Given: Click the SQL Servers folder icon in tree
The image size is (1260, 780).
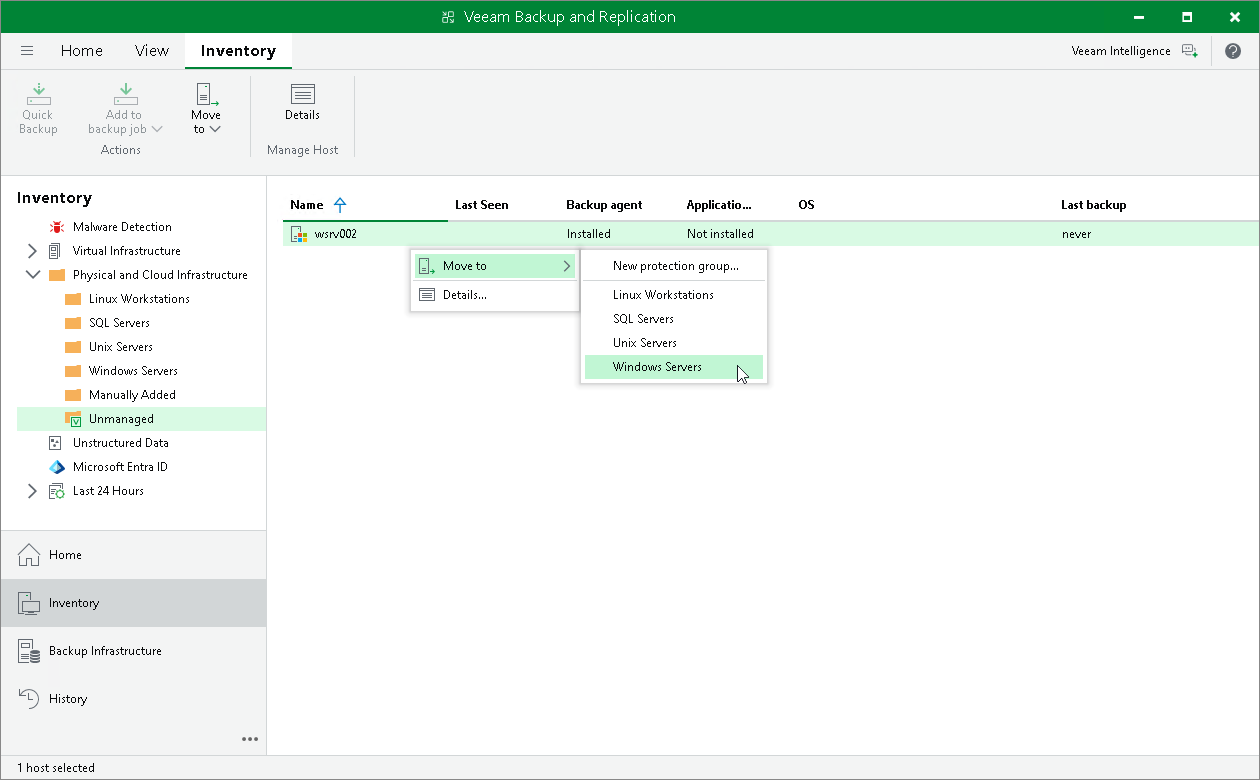Looking at the screenshot, I should [73, 323].
